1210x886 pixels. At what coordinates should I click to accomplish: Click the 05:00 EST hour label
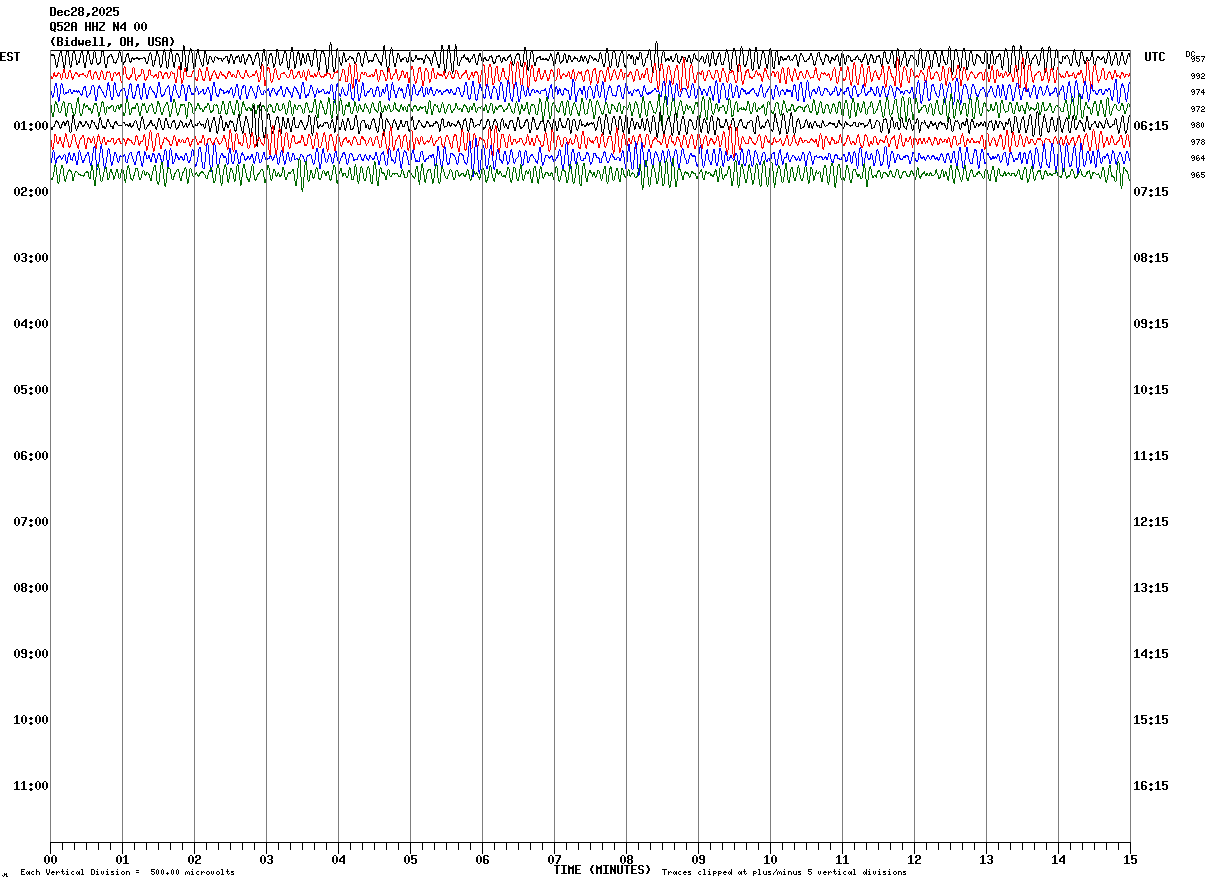[31, 390]
